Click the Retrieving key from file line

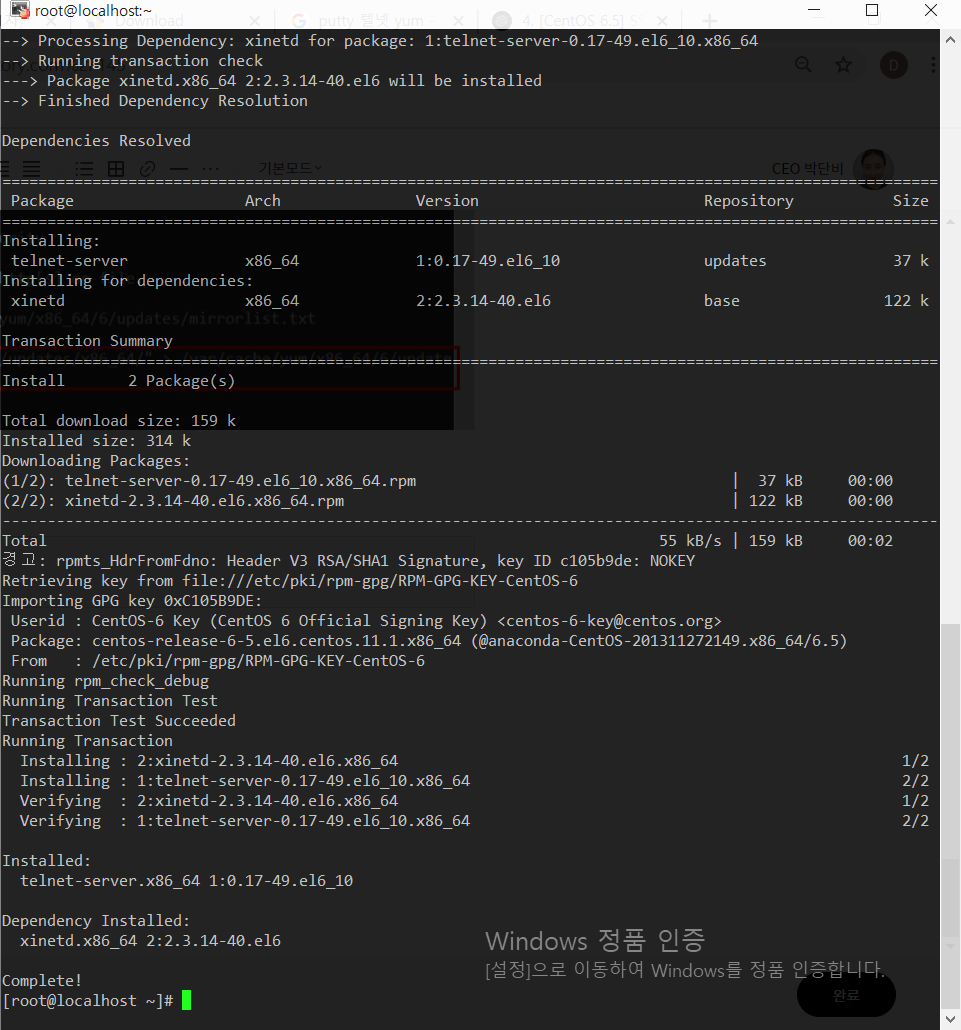pos(290,581)
